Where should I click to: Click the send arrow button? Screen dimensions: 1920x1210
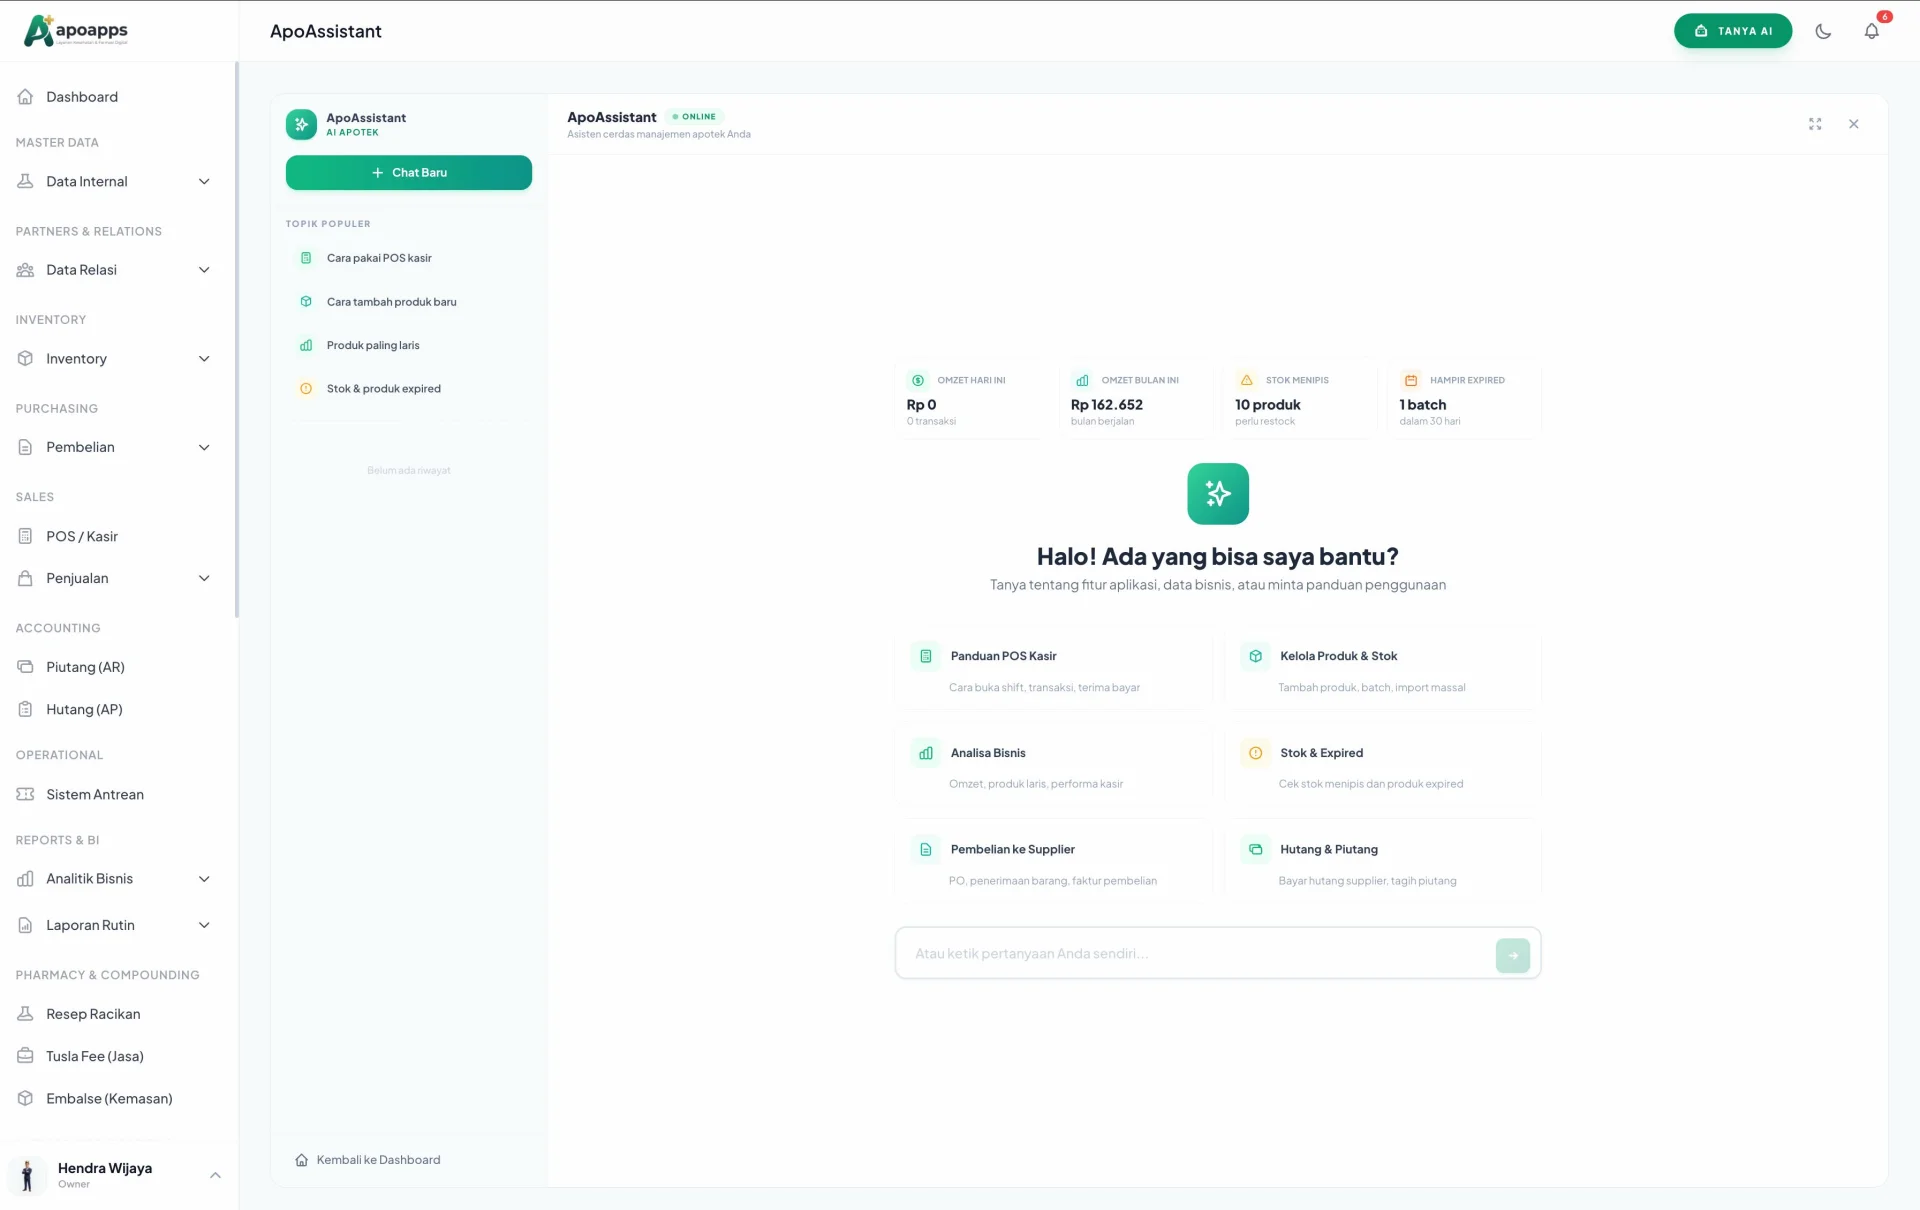[x=1513, y=955]
